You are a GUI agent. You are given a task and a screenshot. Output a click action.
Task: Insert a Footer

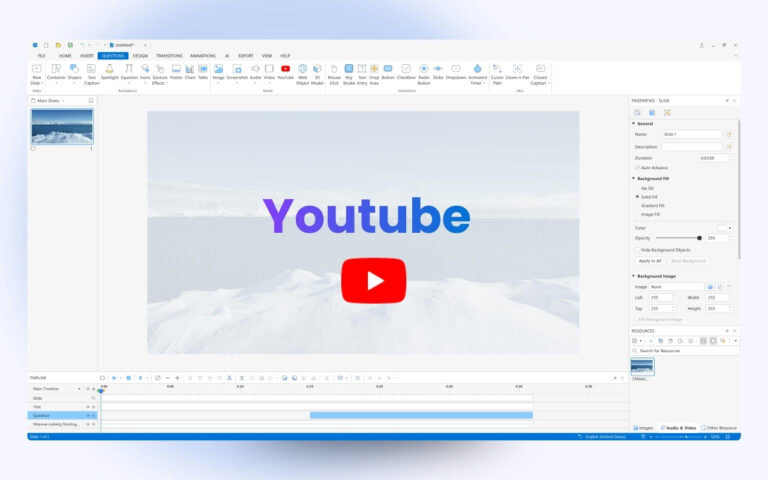(176, 72)
